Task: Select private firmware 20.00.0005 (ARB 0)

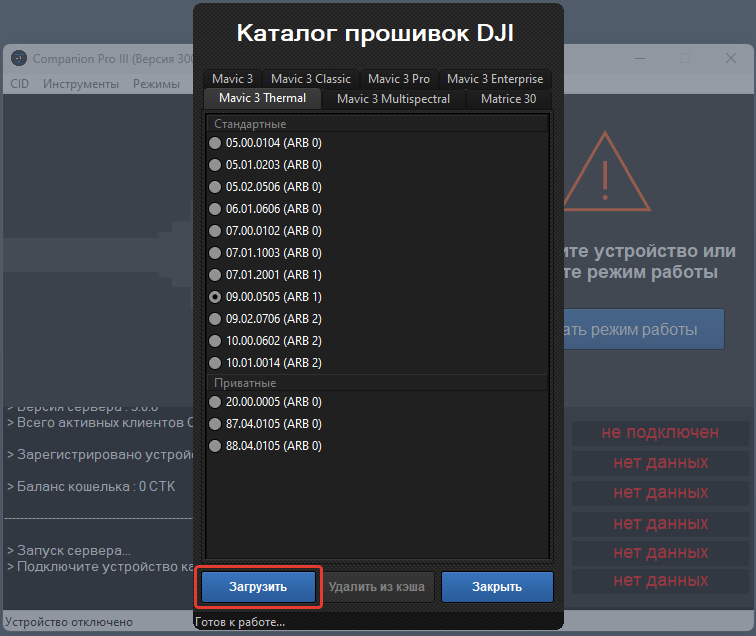Action: [x=215, y=402]
